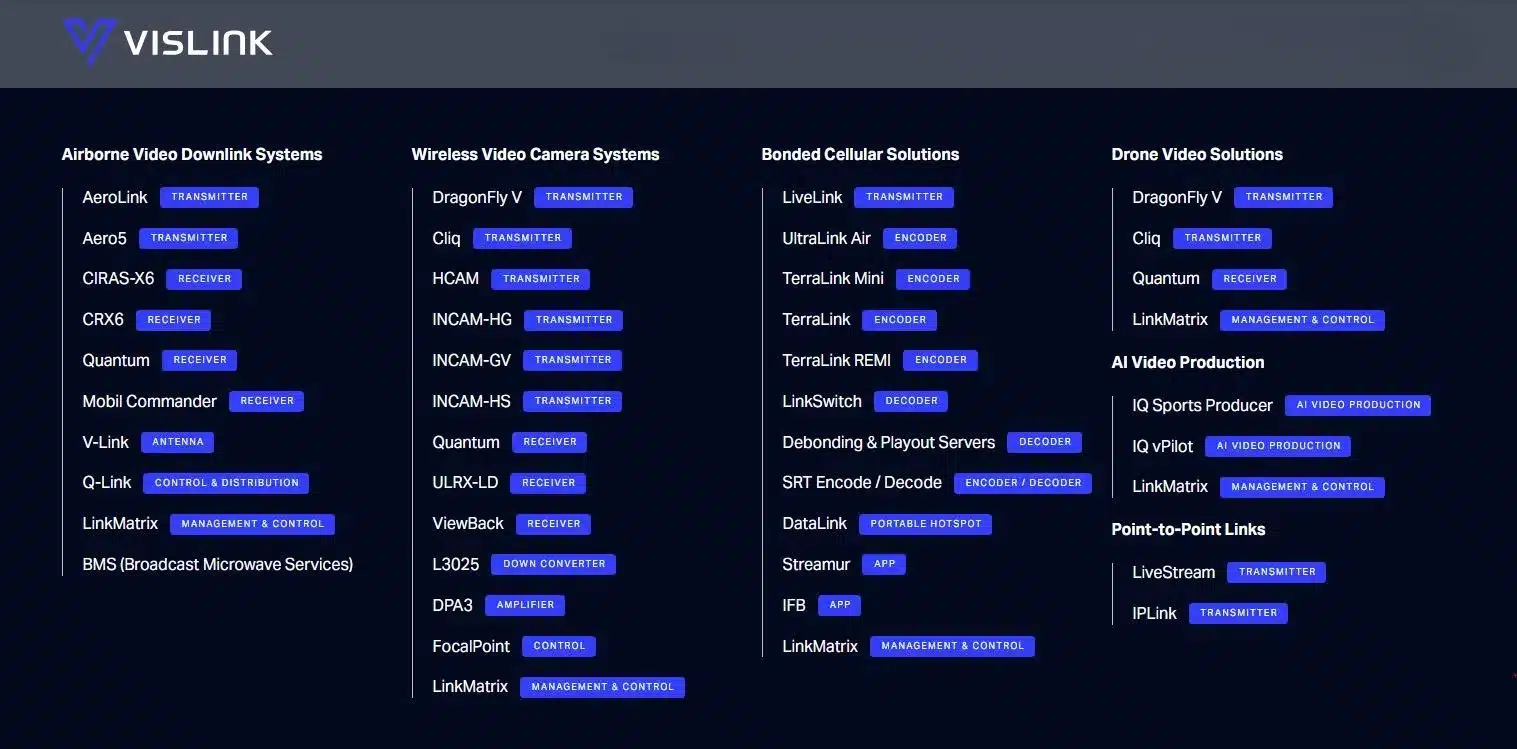Select IQ vPilot AI production link
The width and height of the screenshot is (1517, 749).
pos(1162,446)
